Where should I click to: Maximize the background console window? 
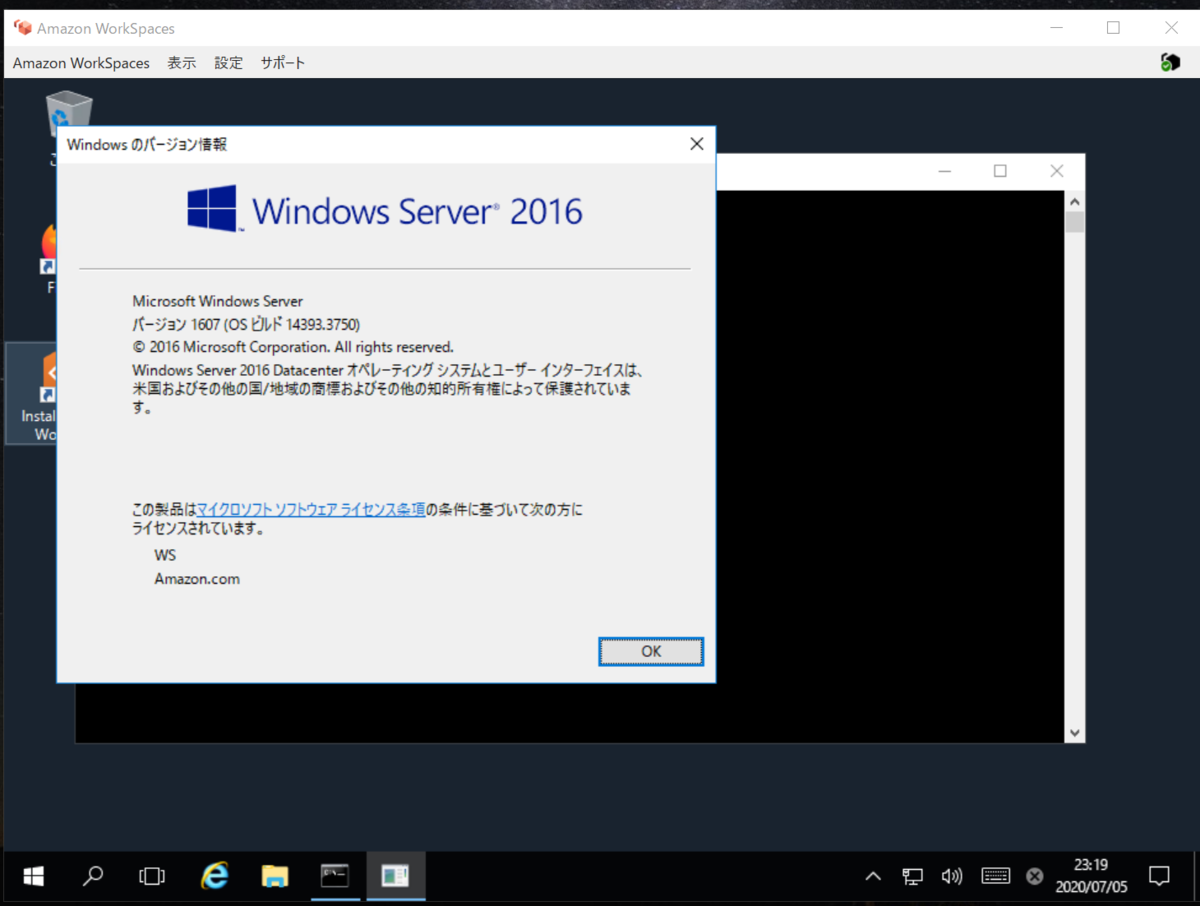pyautogui.click(x=1000, y=172)
